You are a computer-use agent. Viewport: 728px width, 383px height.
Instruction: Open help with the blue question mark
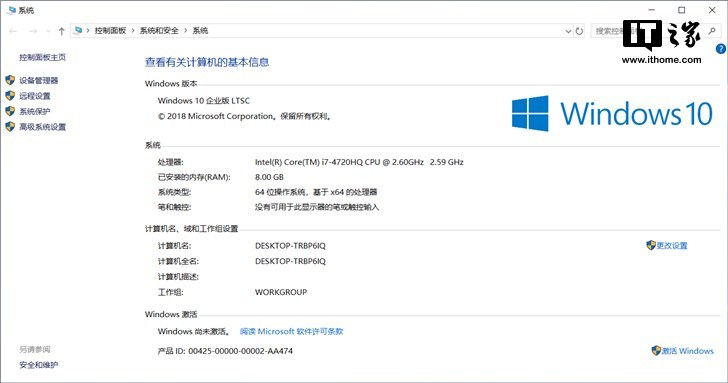coord(721,48)
